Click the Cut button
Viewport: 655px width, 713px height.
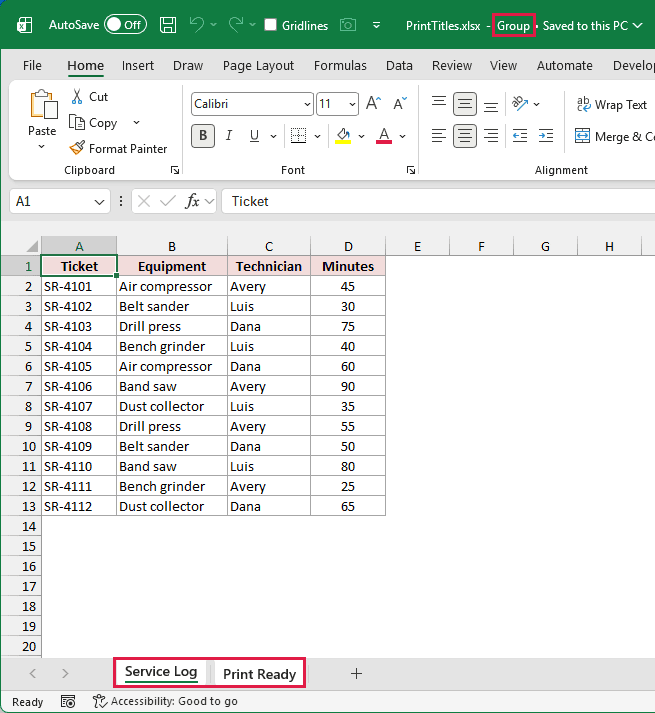tap(89, 96)
